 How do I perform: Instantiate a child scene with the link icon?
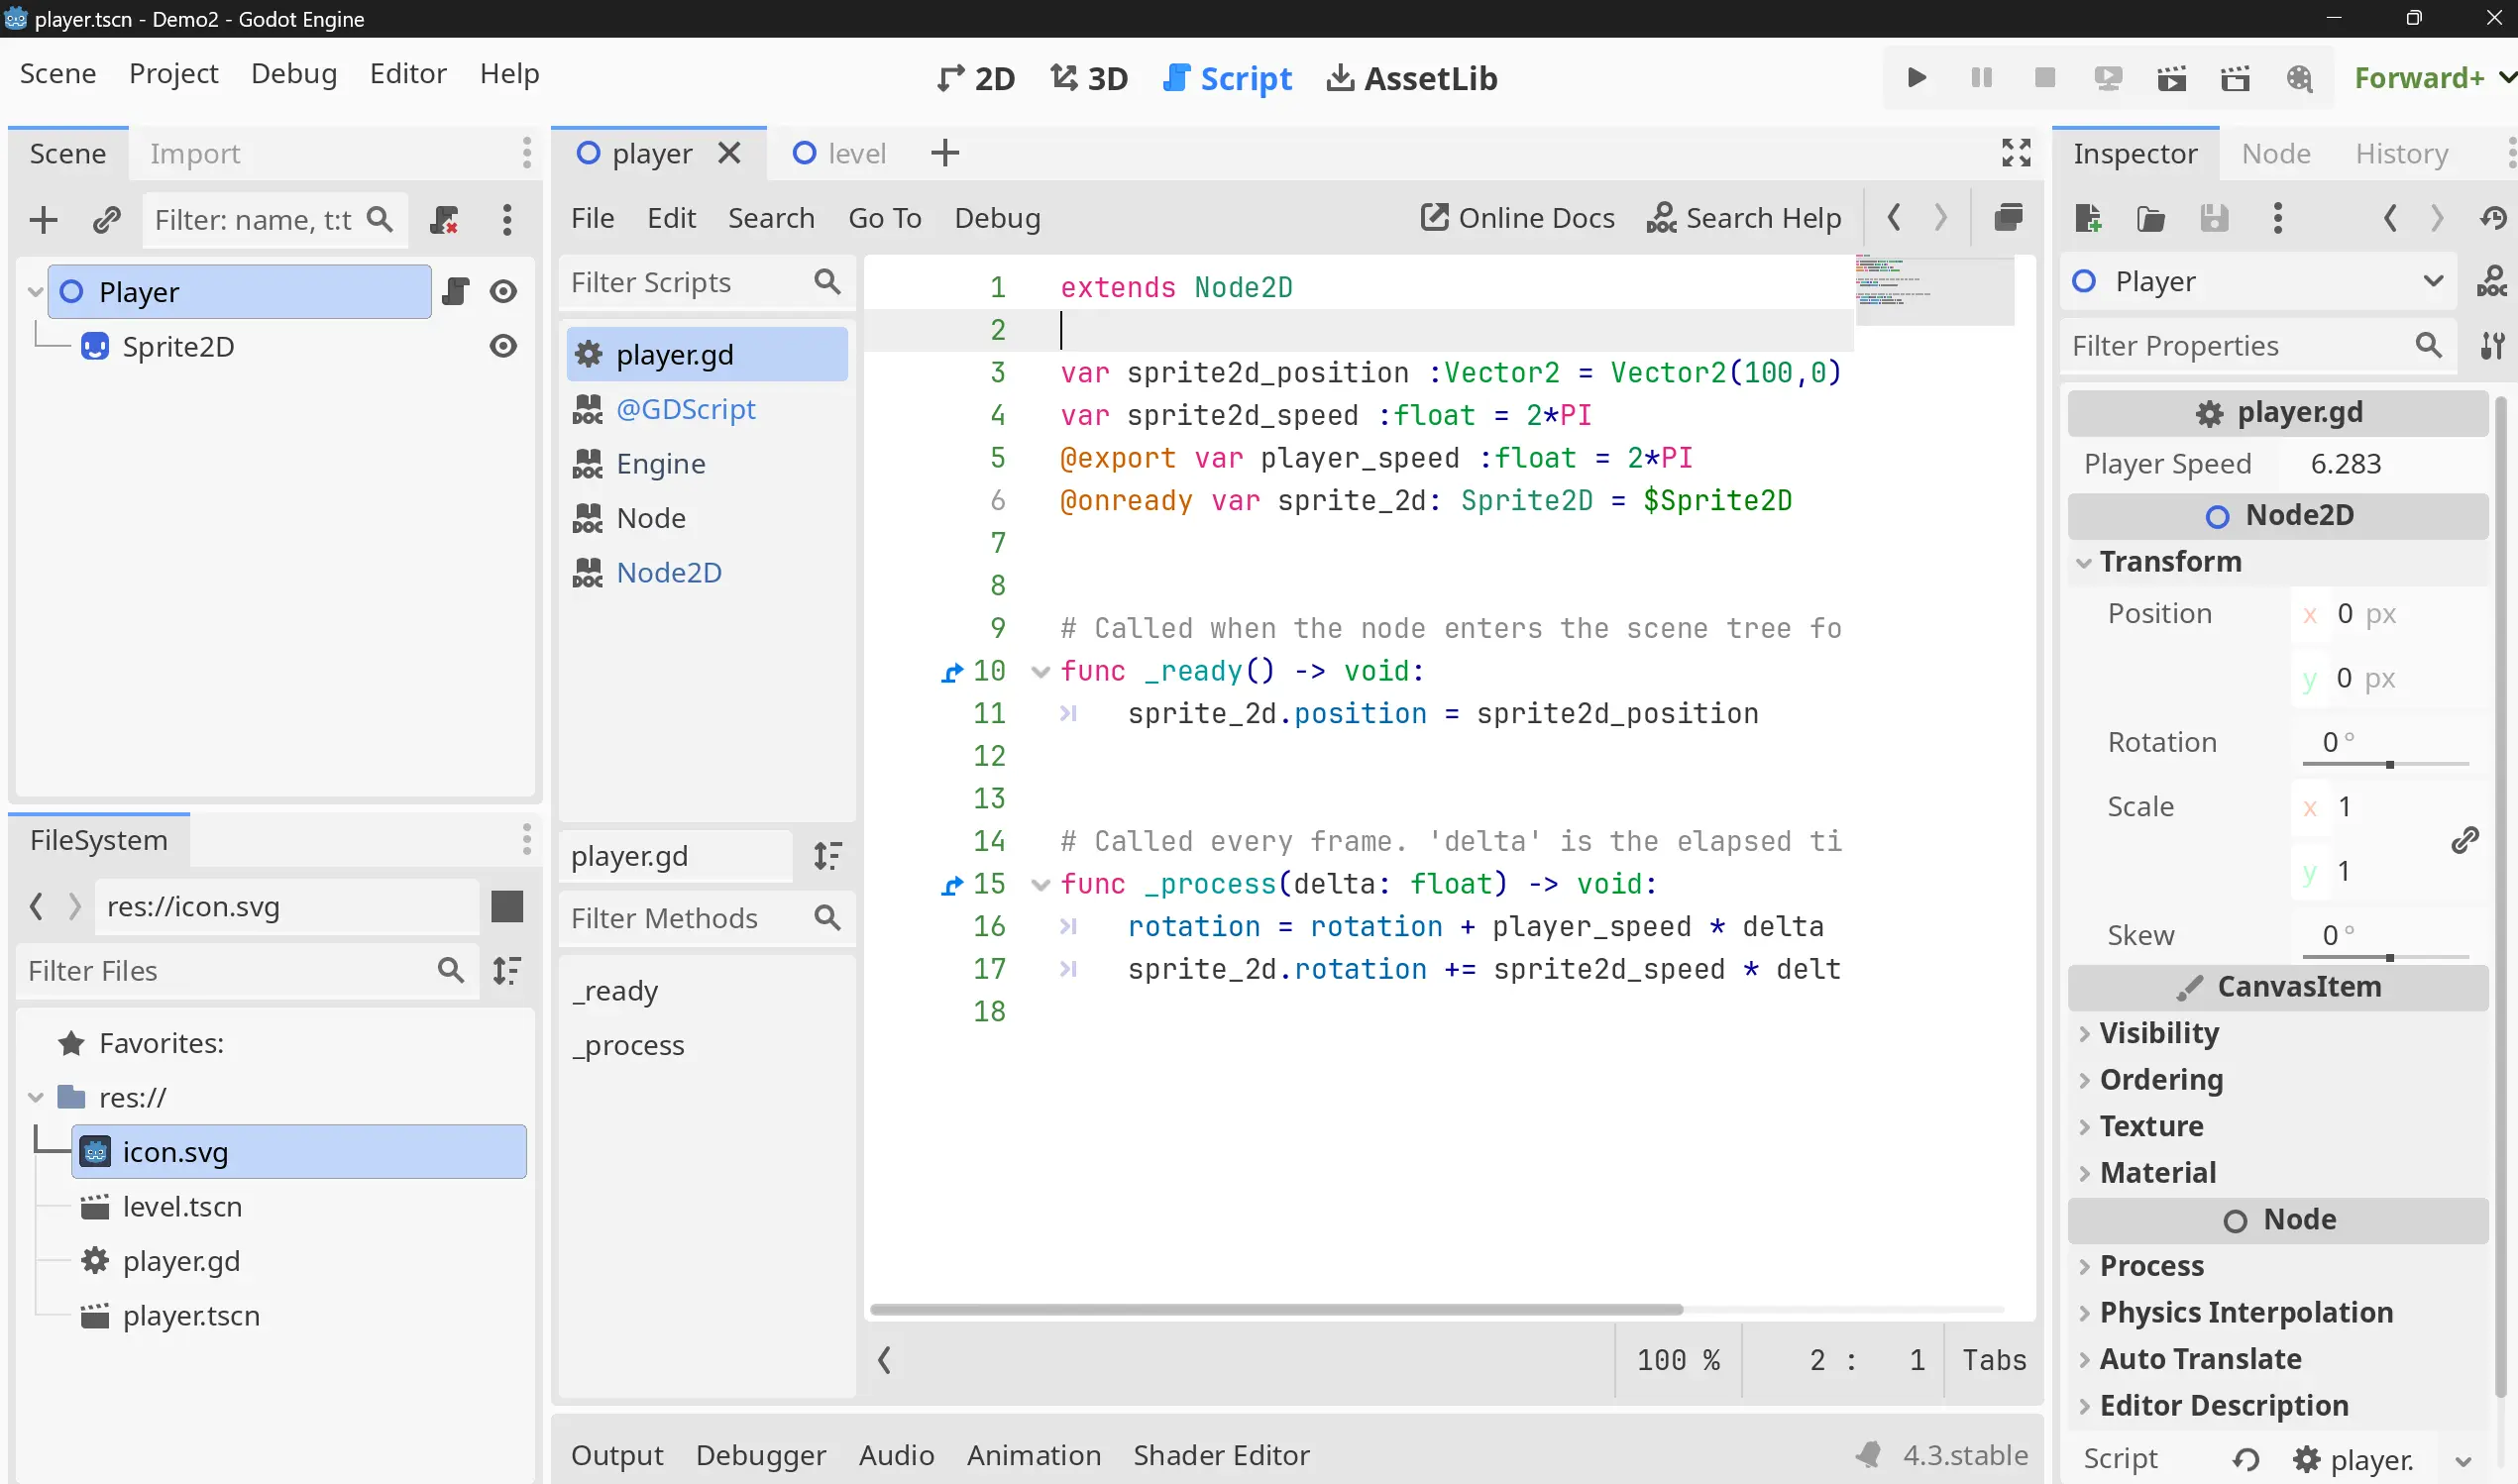[x=107, y=220]
